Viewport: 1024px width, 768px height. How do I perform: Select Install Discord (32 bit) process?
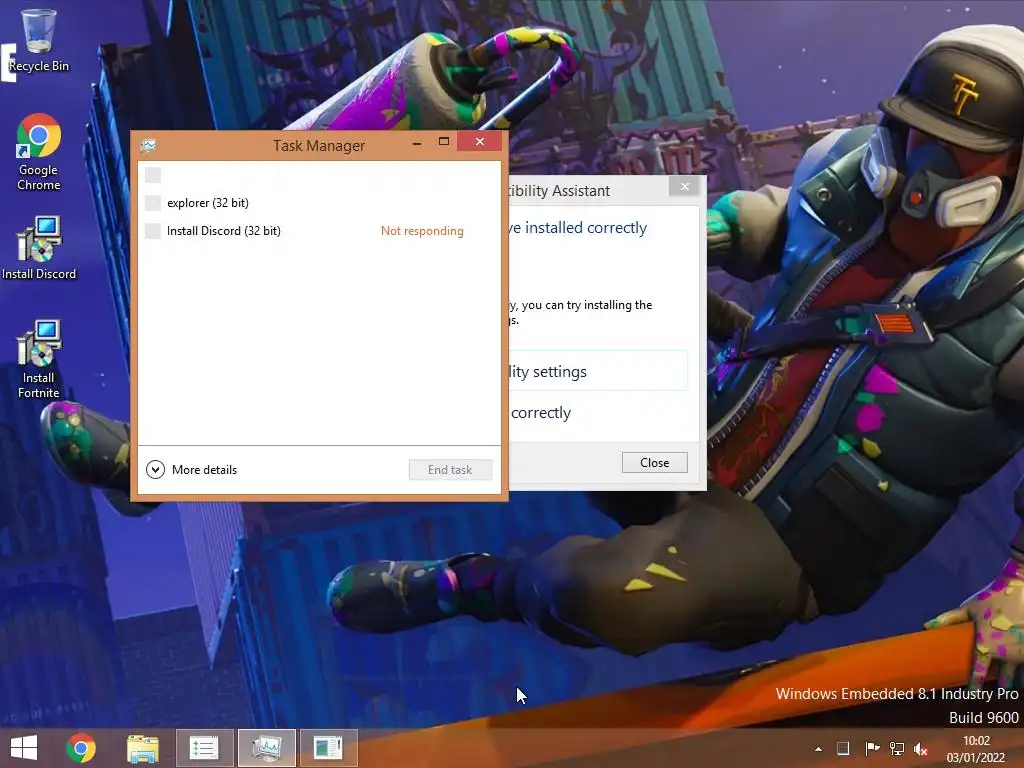click(x=319, y=231)
